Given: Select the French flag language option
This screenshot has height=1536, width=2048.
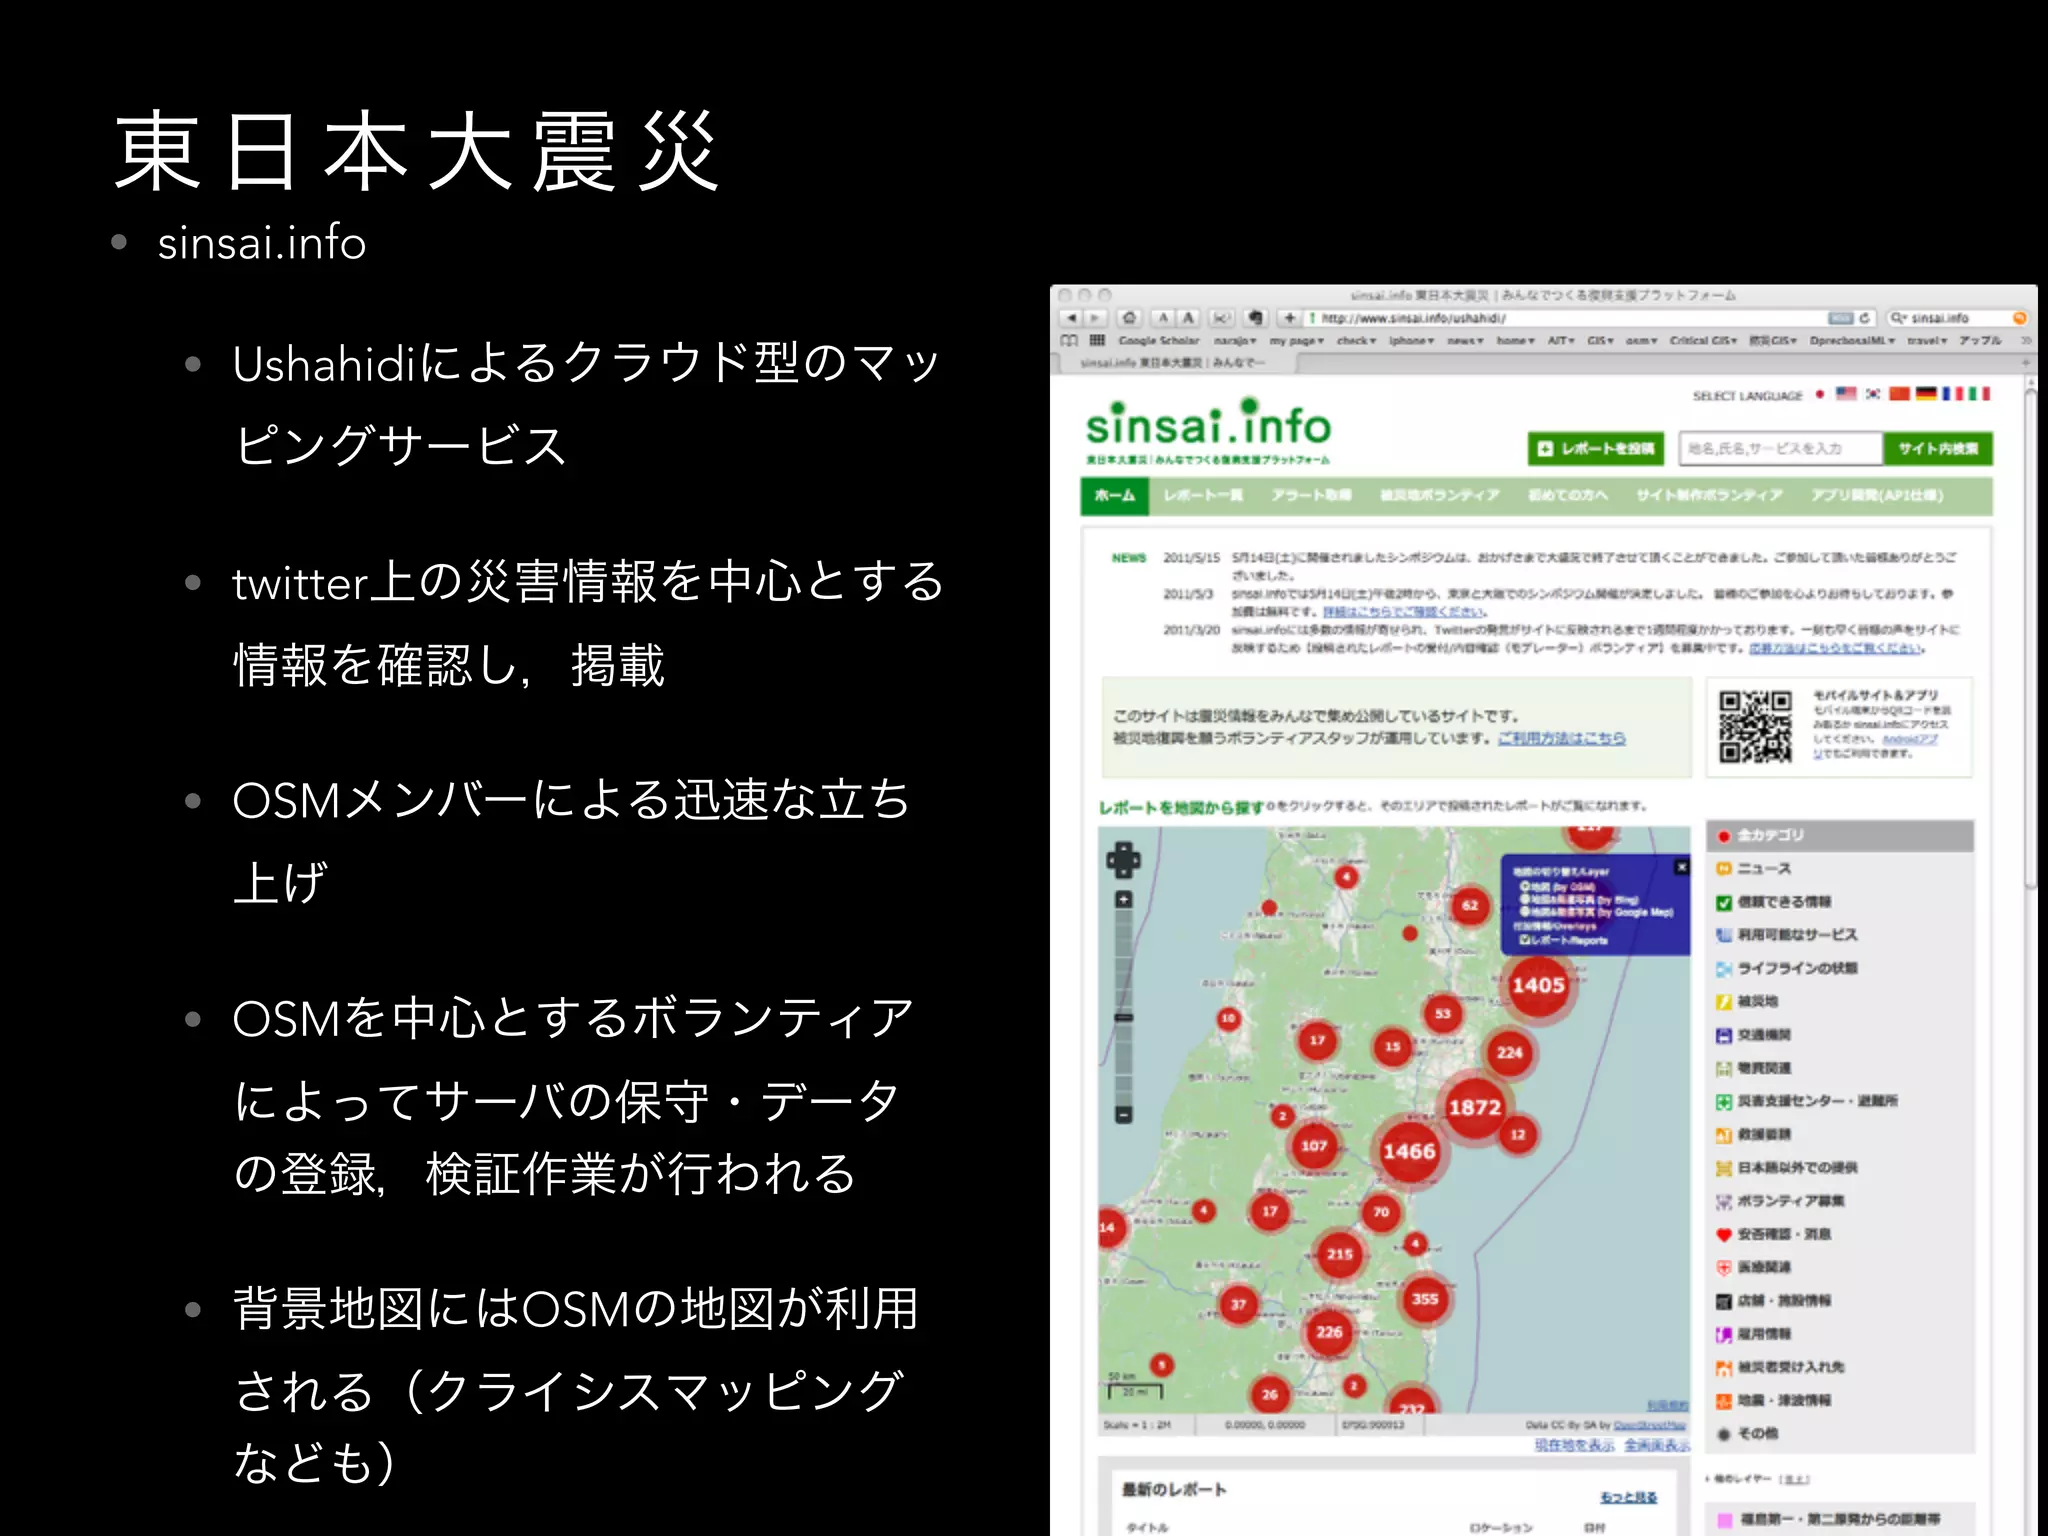Looking at the screenshot, I should point(1952,394).
